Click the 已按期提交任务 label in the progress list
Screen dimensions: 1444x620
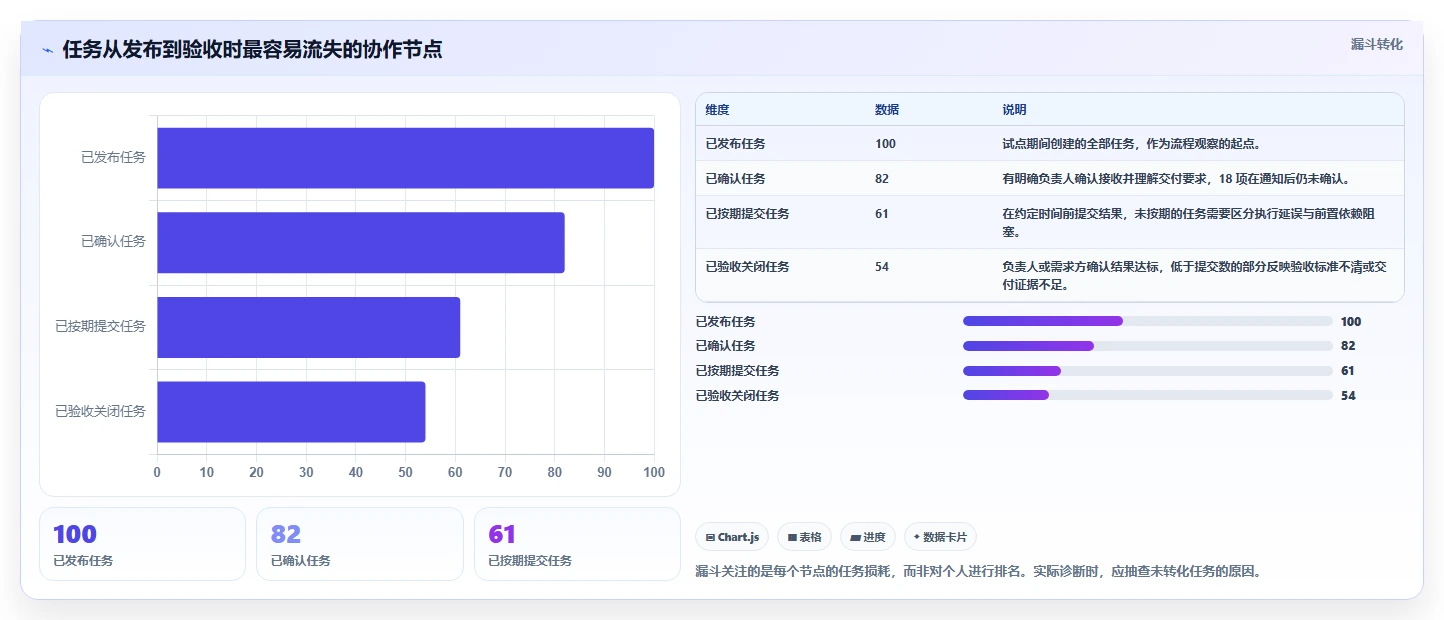[x=737, y=371]
